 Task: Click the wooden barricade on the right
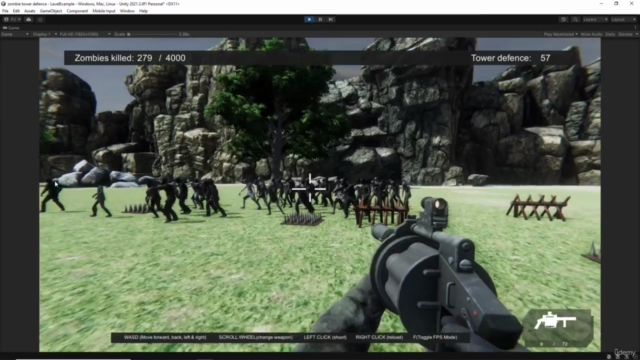tap(538, 207)
